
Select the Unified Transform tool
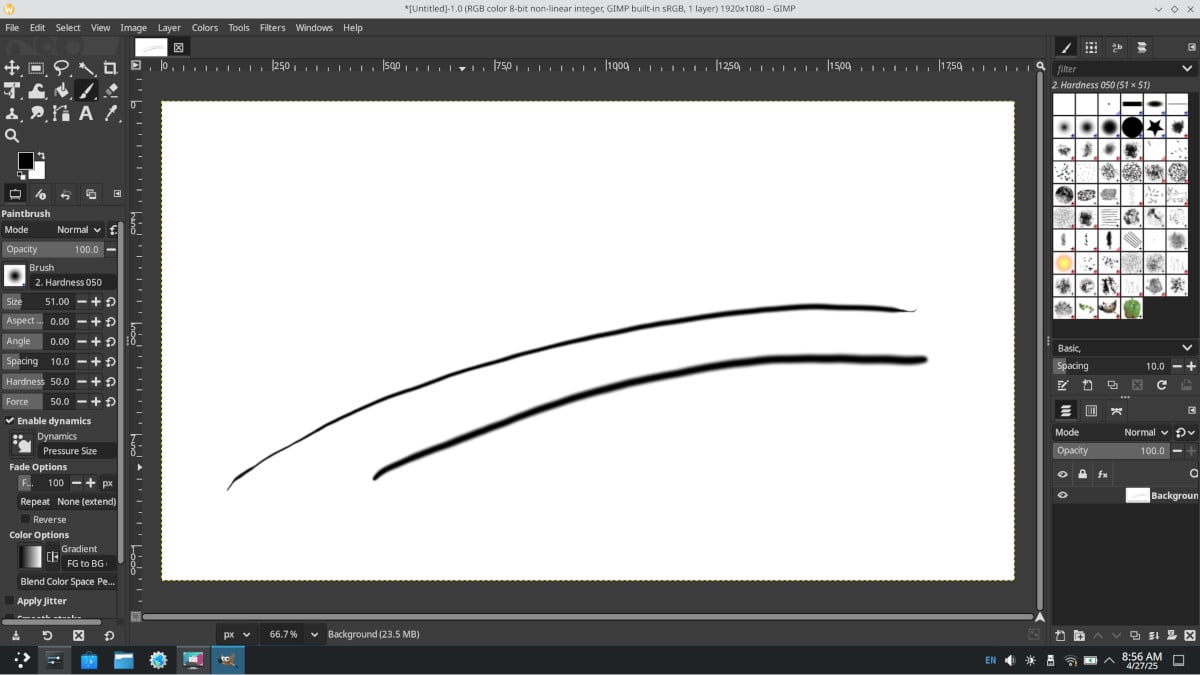coord(12,91)
